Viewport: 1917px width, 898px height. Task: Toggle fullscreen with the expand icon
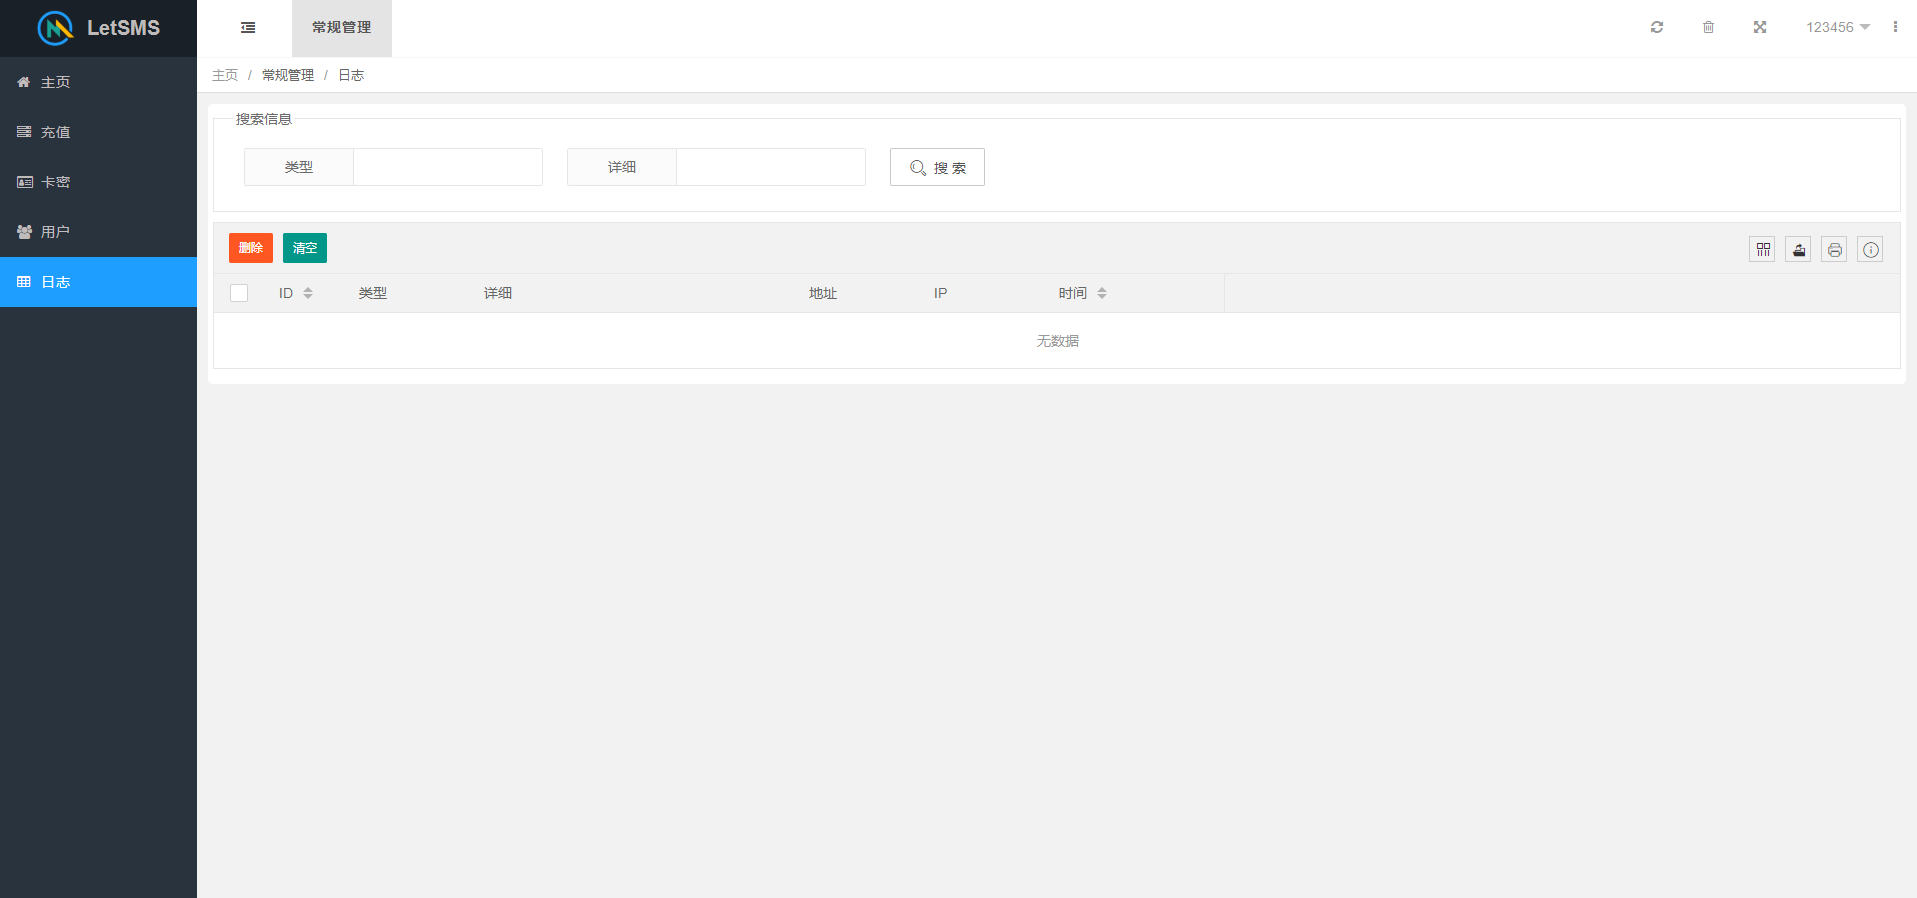coord(1760,27)
